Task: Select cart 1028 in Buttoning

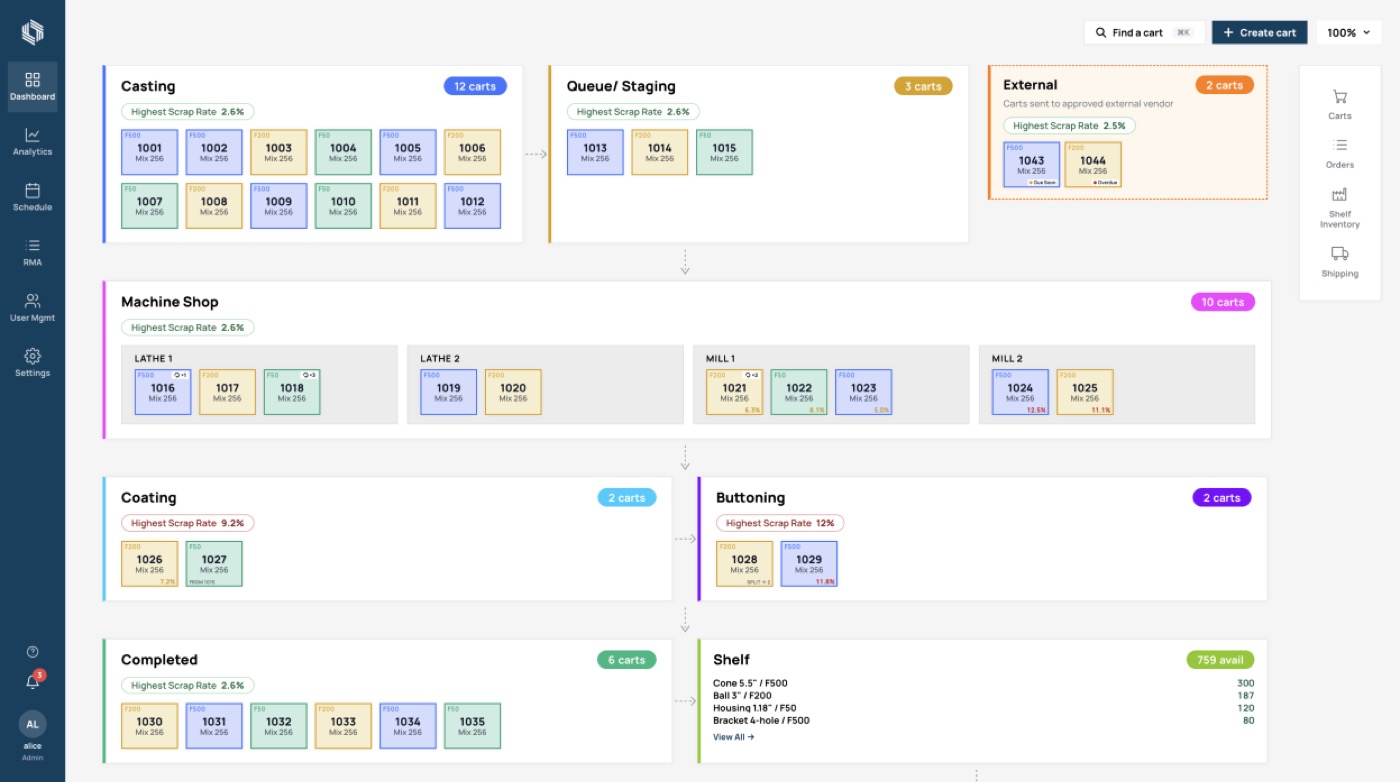Action: click(x=745, y=564)
